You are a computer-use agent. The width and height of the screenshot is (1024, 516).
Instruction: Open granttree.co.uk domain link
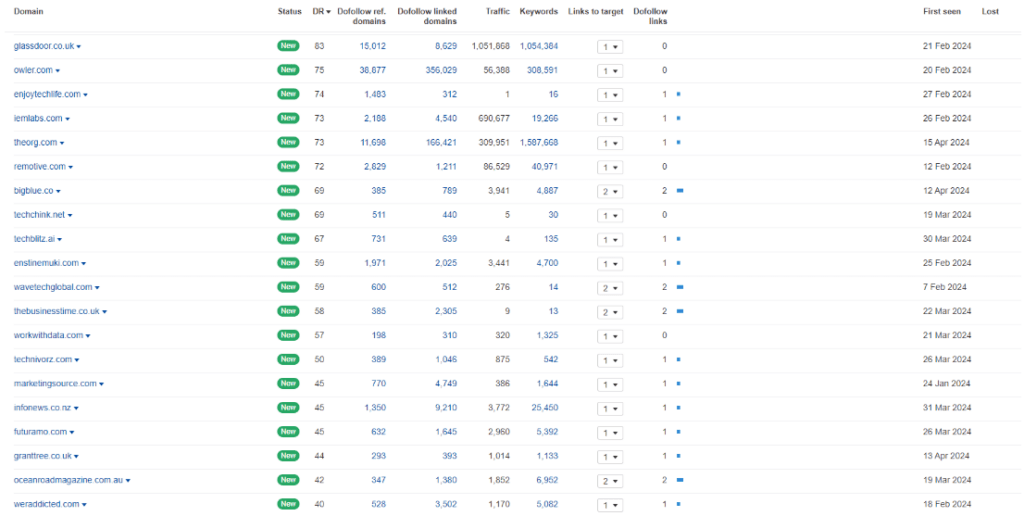[42, 457]
